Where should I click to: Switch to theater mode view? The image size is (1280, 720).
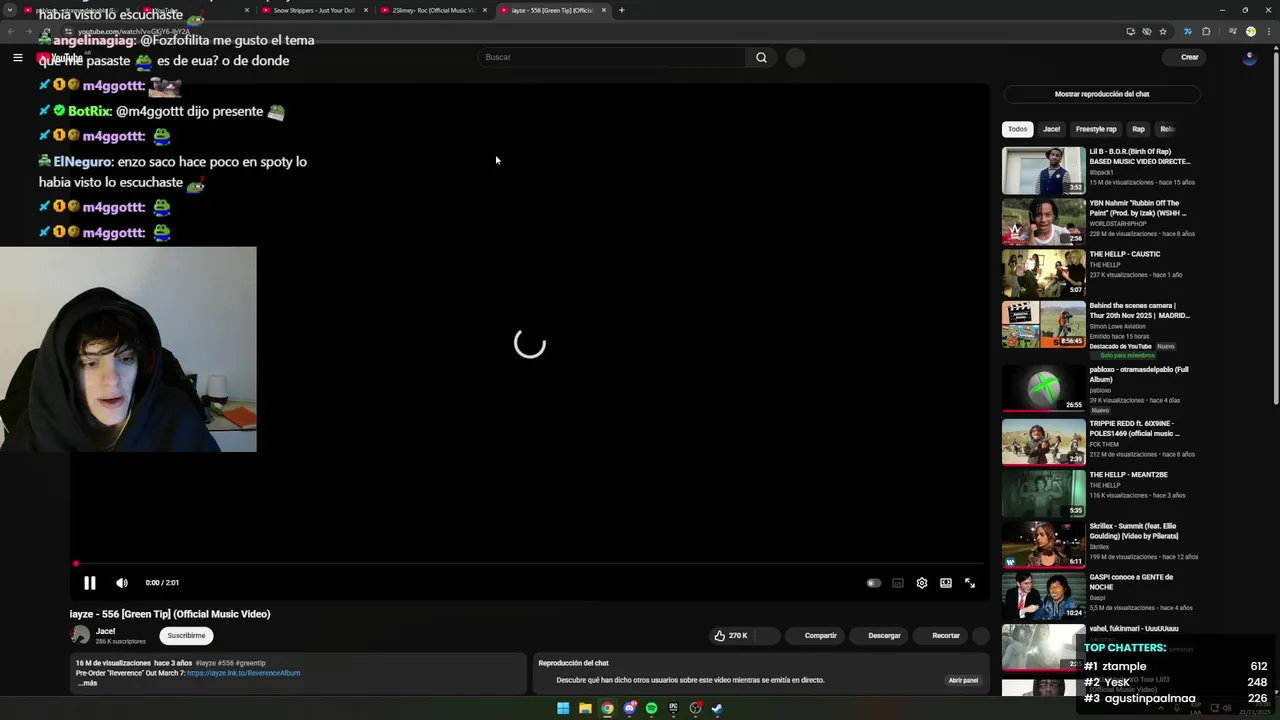click(x=946, y=583)
